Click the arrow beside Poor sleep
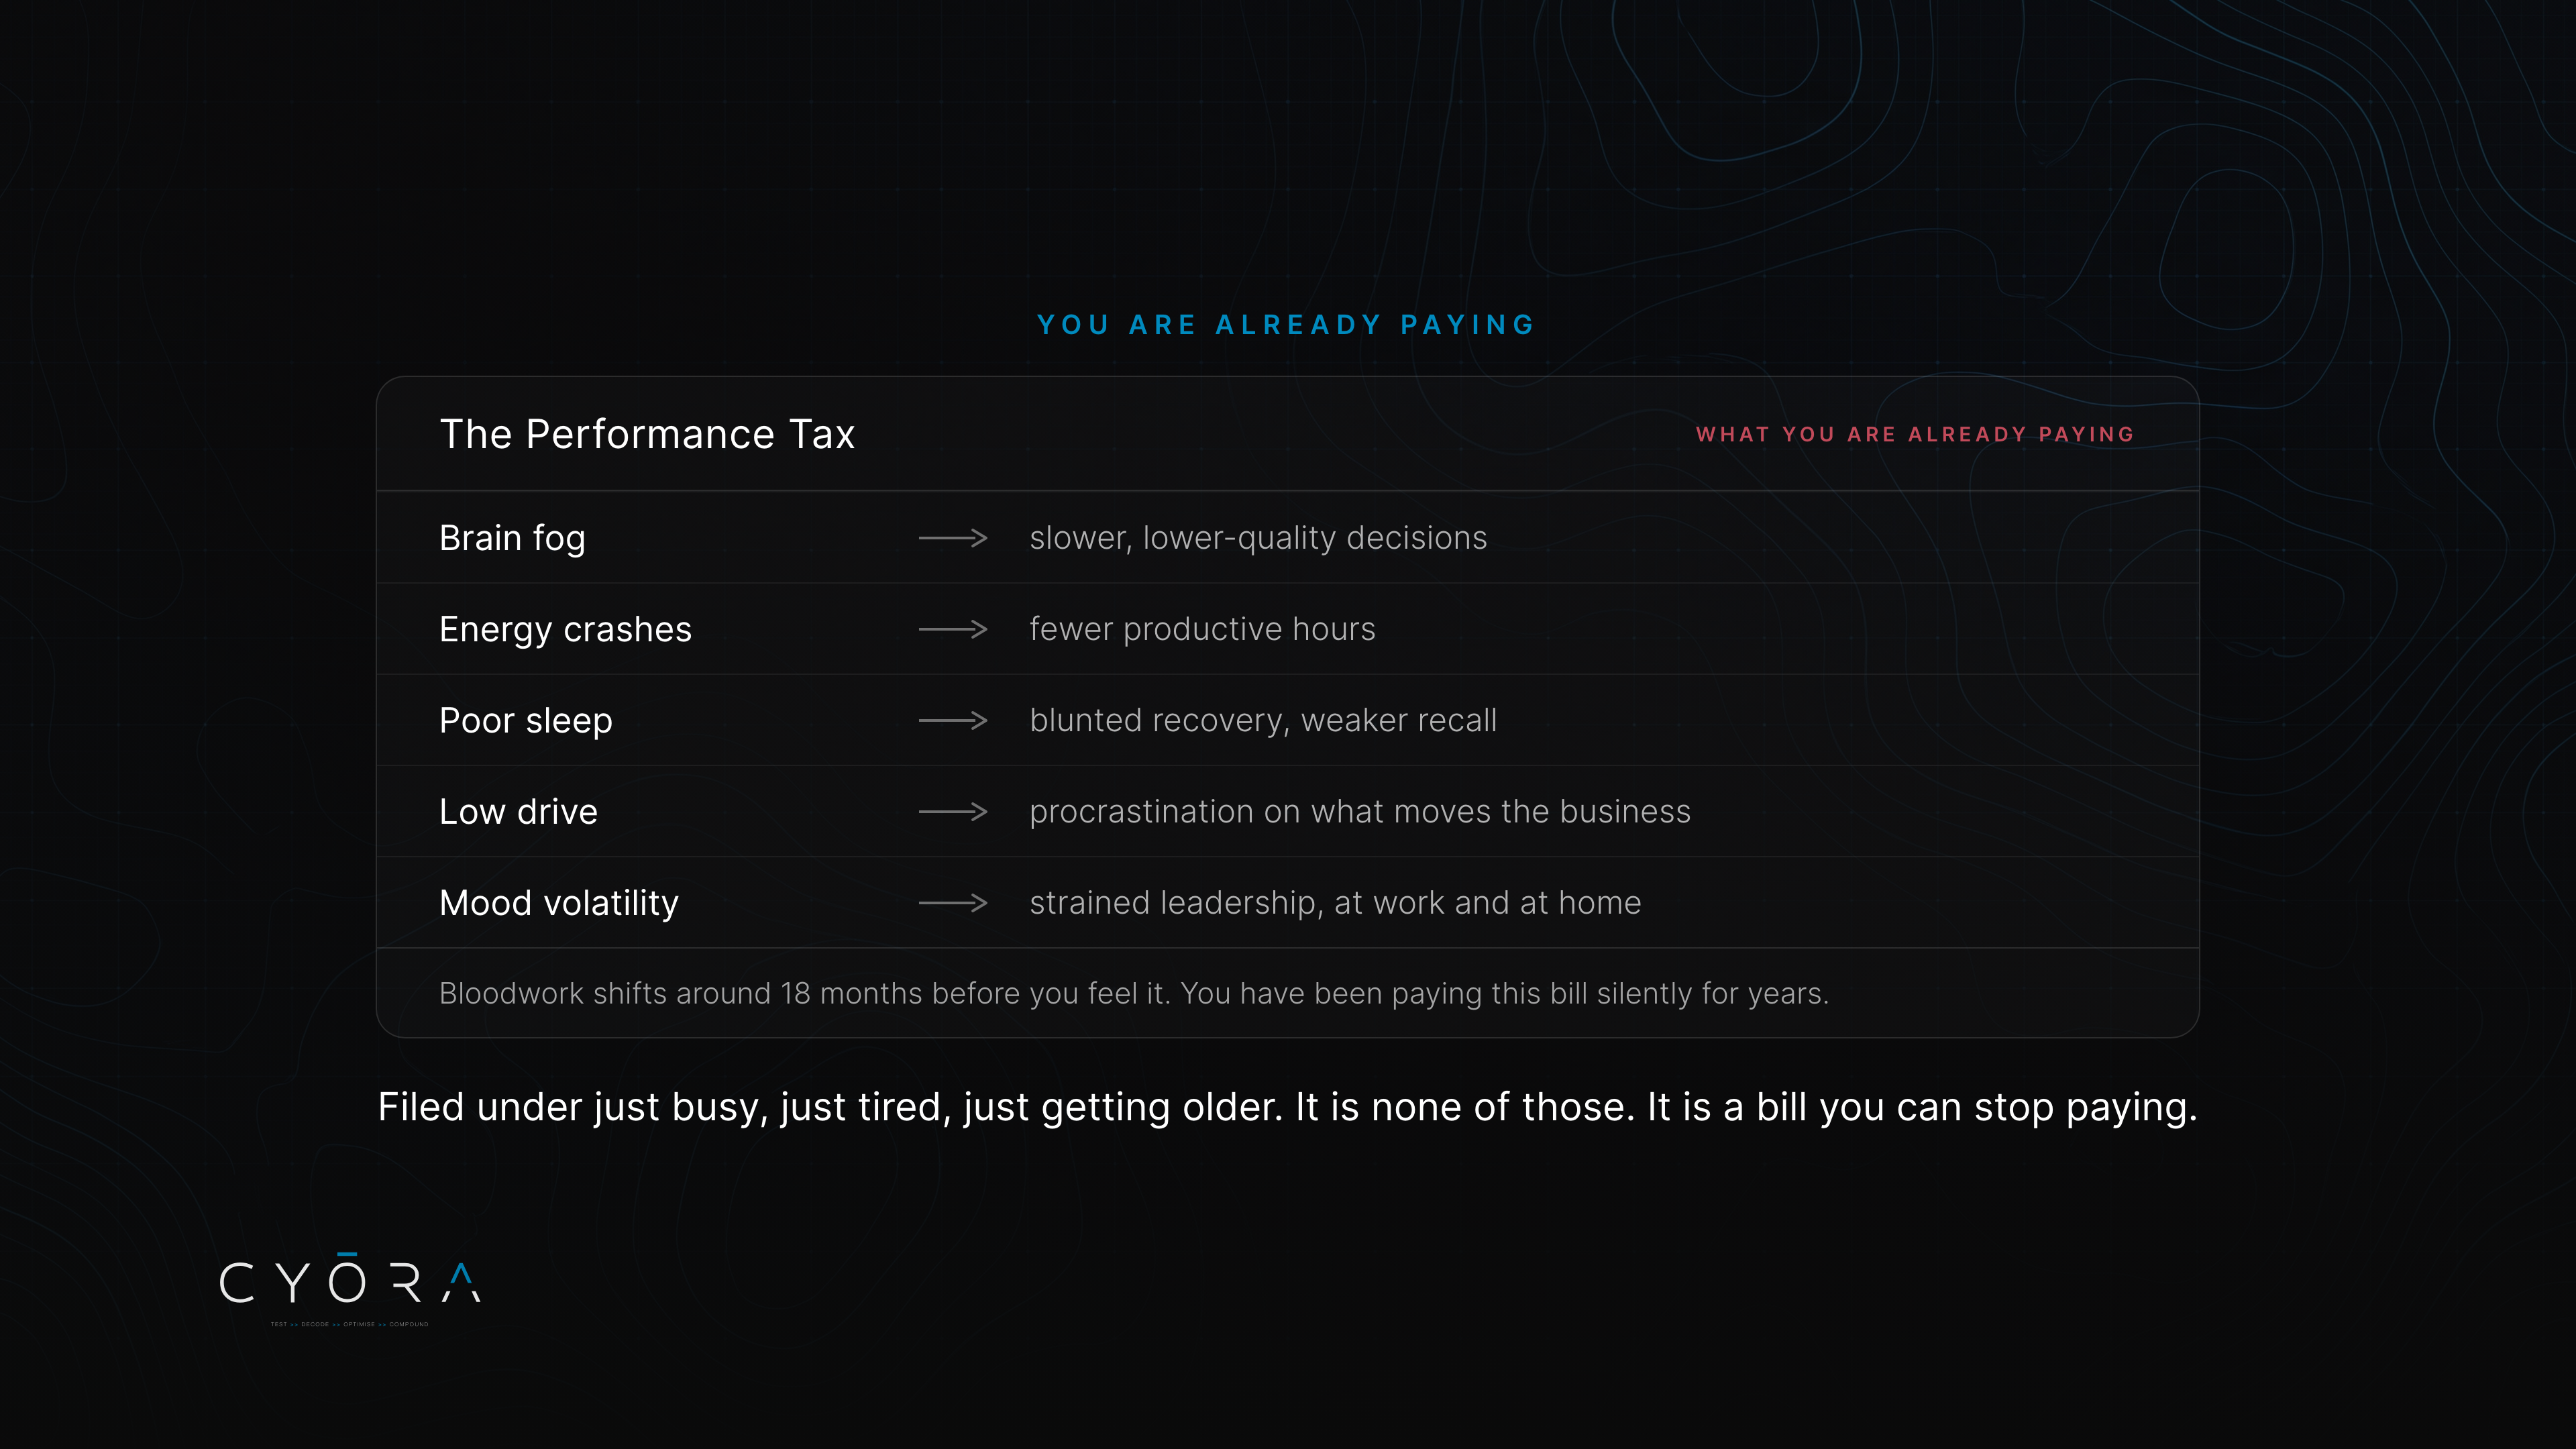Image resolution: width=2576 pixels, height=1449 pixels. pos(953,720)
